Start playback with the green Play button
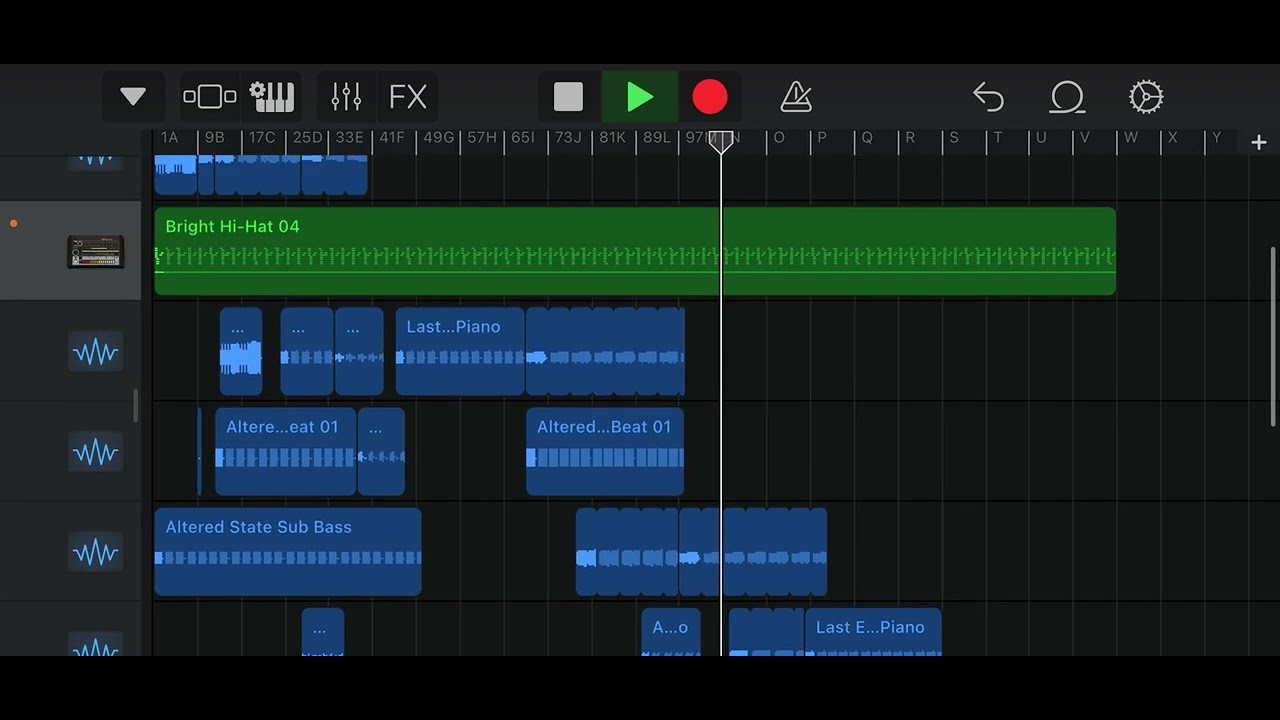The image size is (1280, 720). pos(640,97)
